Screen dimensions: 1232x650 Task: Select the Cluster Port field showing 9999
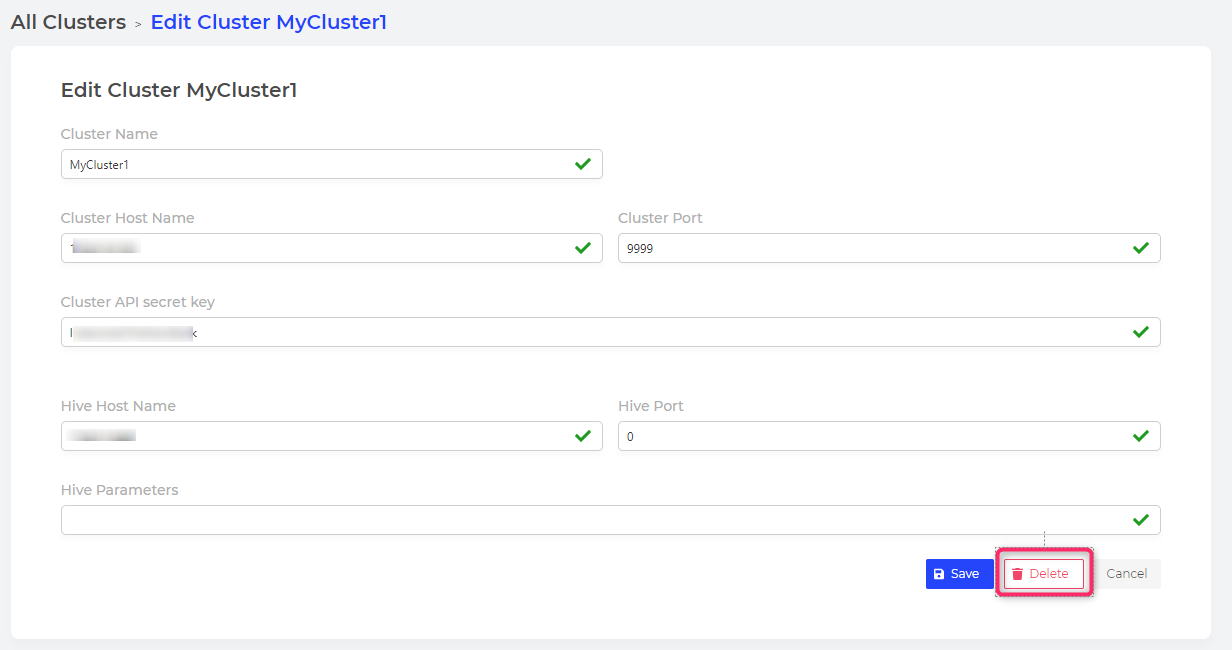pyautogui.click(x=889, y=248)
